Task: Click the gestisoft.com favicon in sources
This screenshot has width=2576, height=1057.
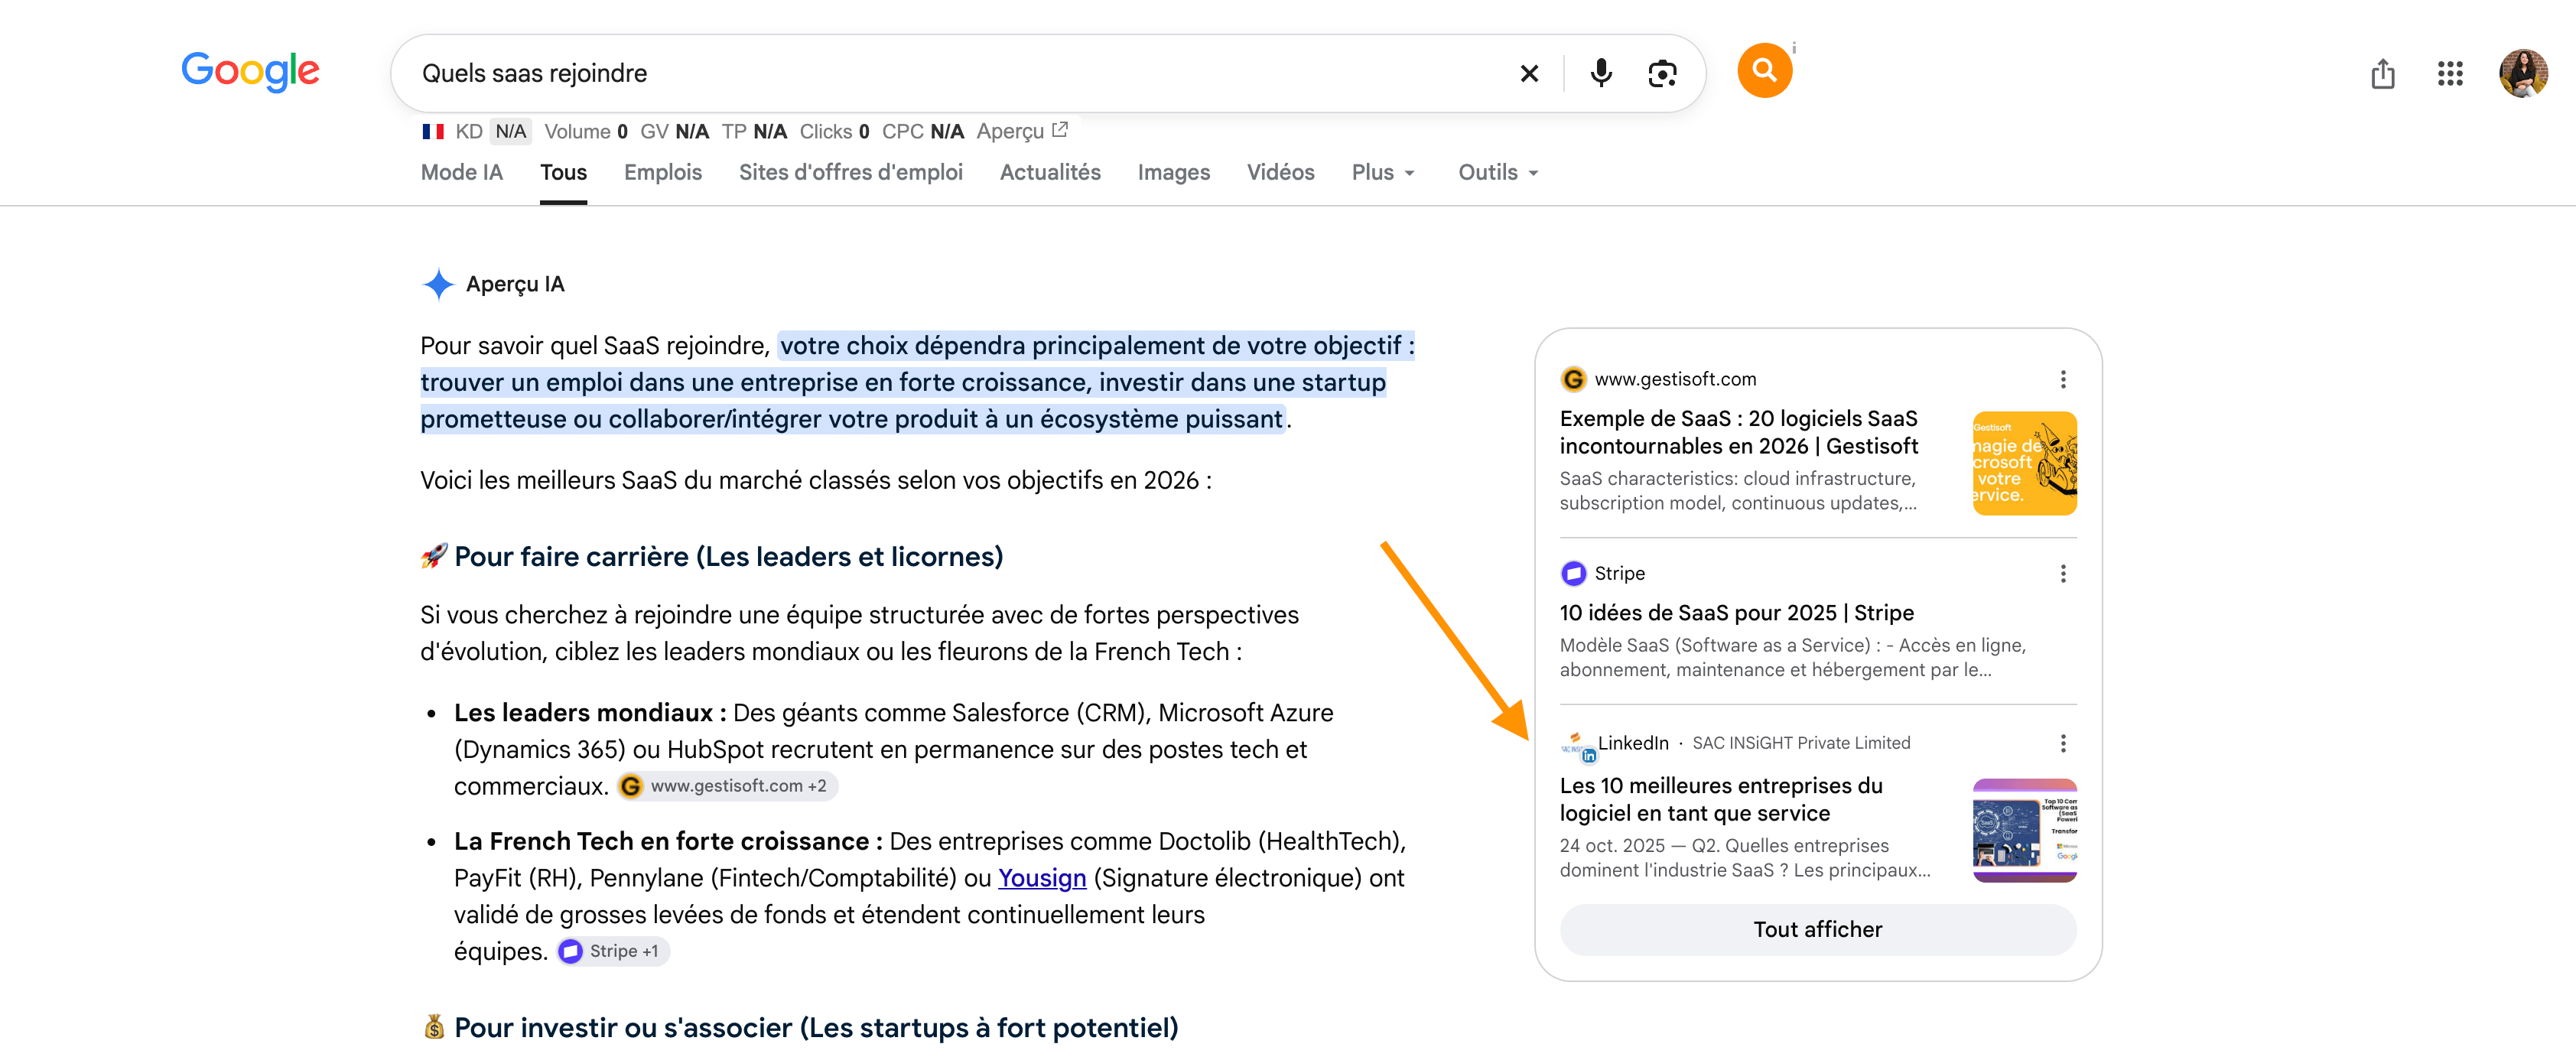Action: [1573, 379]
